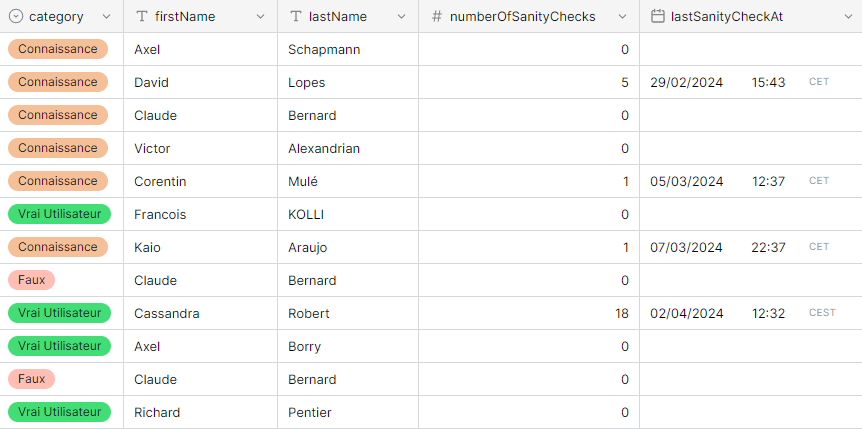Select the last name cell Alexandrian
The width and height of the screenshot is (862, 429).
(323, 148)
